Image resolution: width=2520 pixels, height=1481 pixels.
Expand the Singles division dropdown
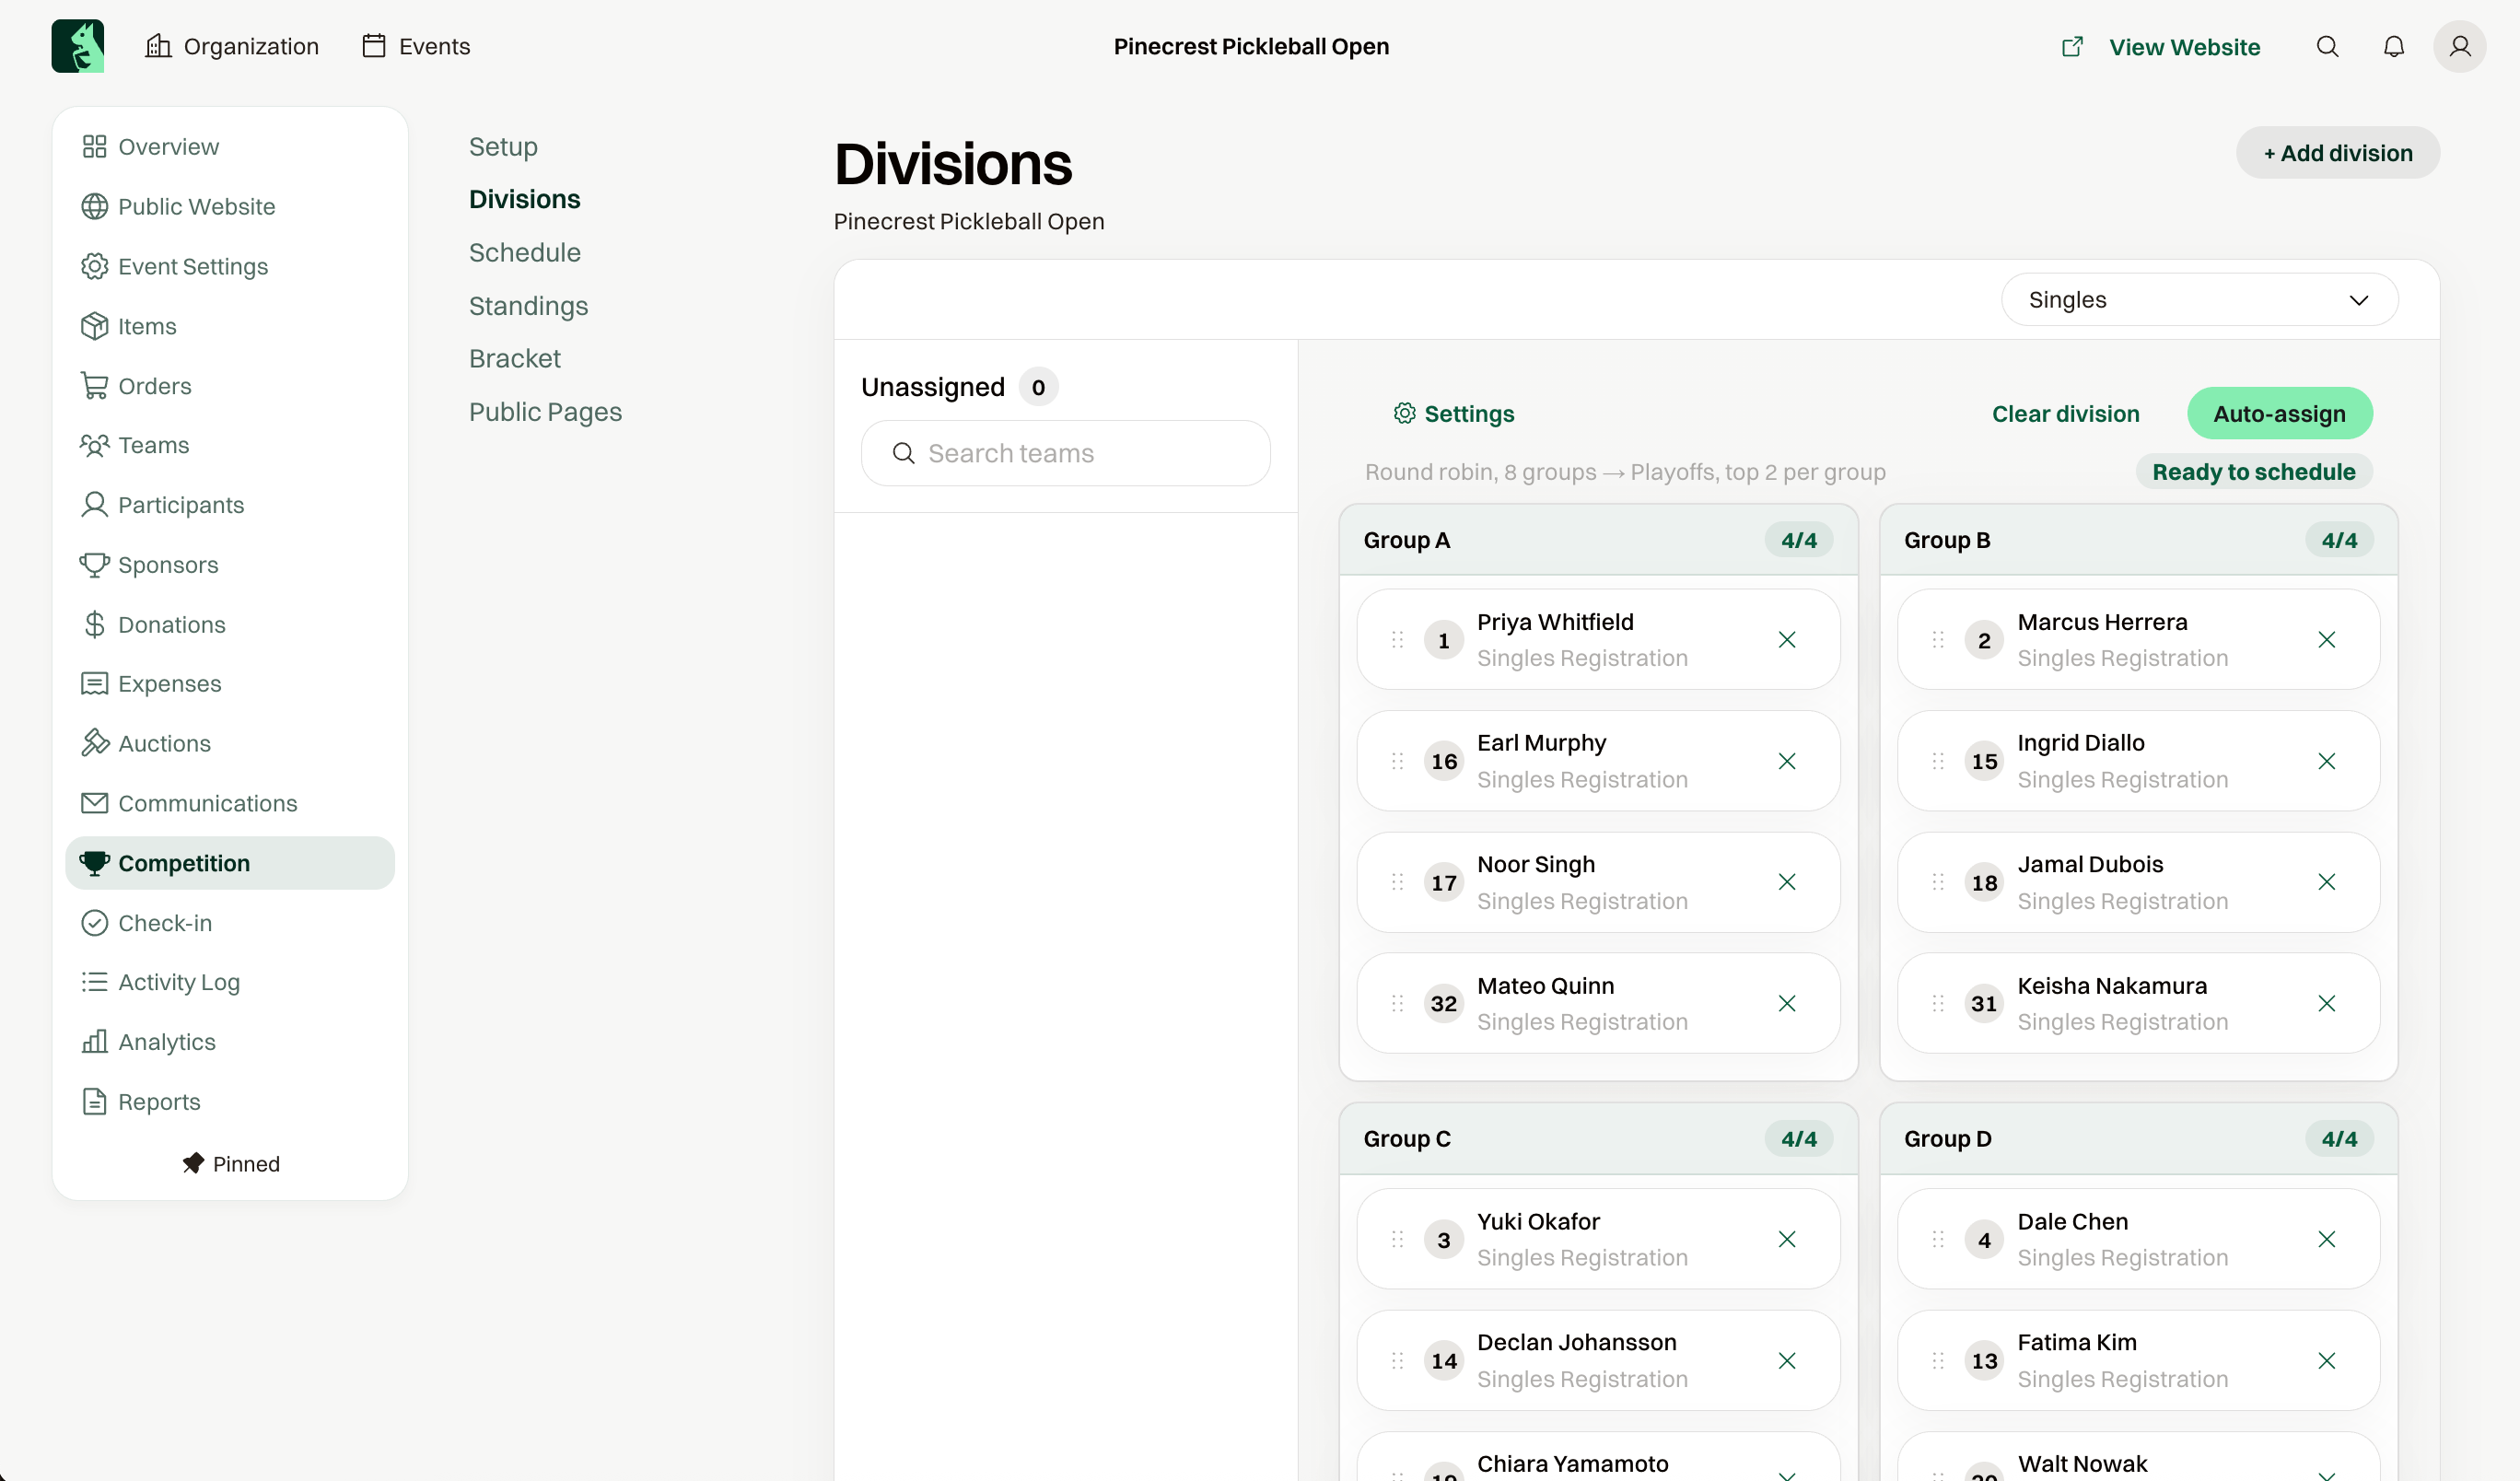(x=2199, y=300)
